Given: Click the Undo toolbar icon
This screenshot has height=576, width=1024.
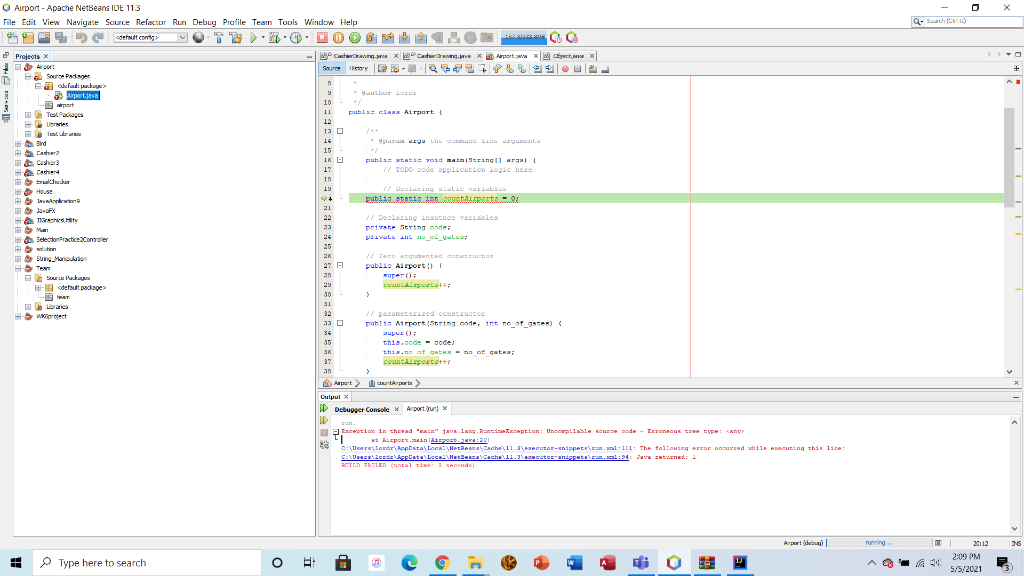Looking at the screenshot, I should 81,37.
